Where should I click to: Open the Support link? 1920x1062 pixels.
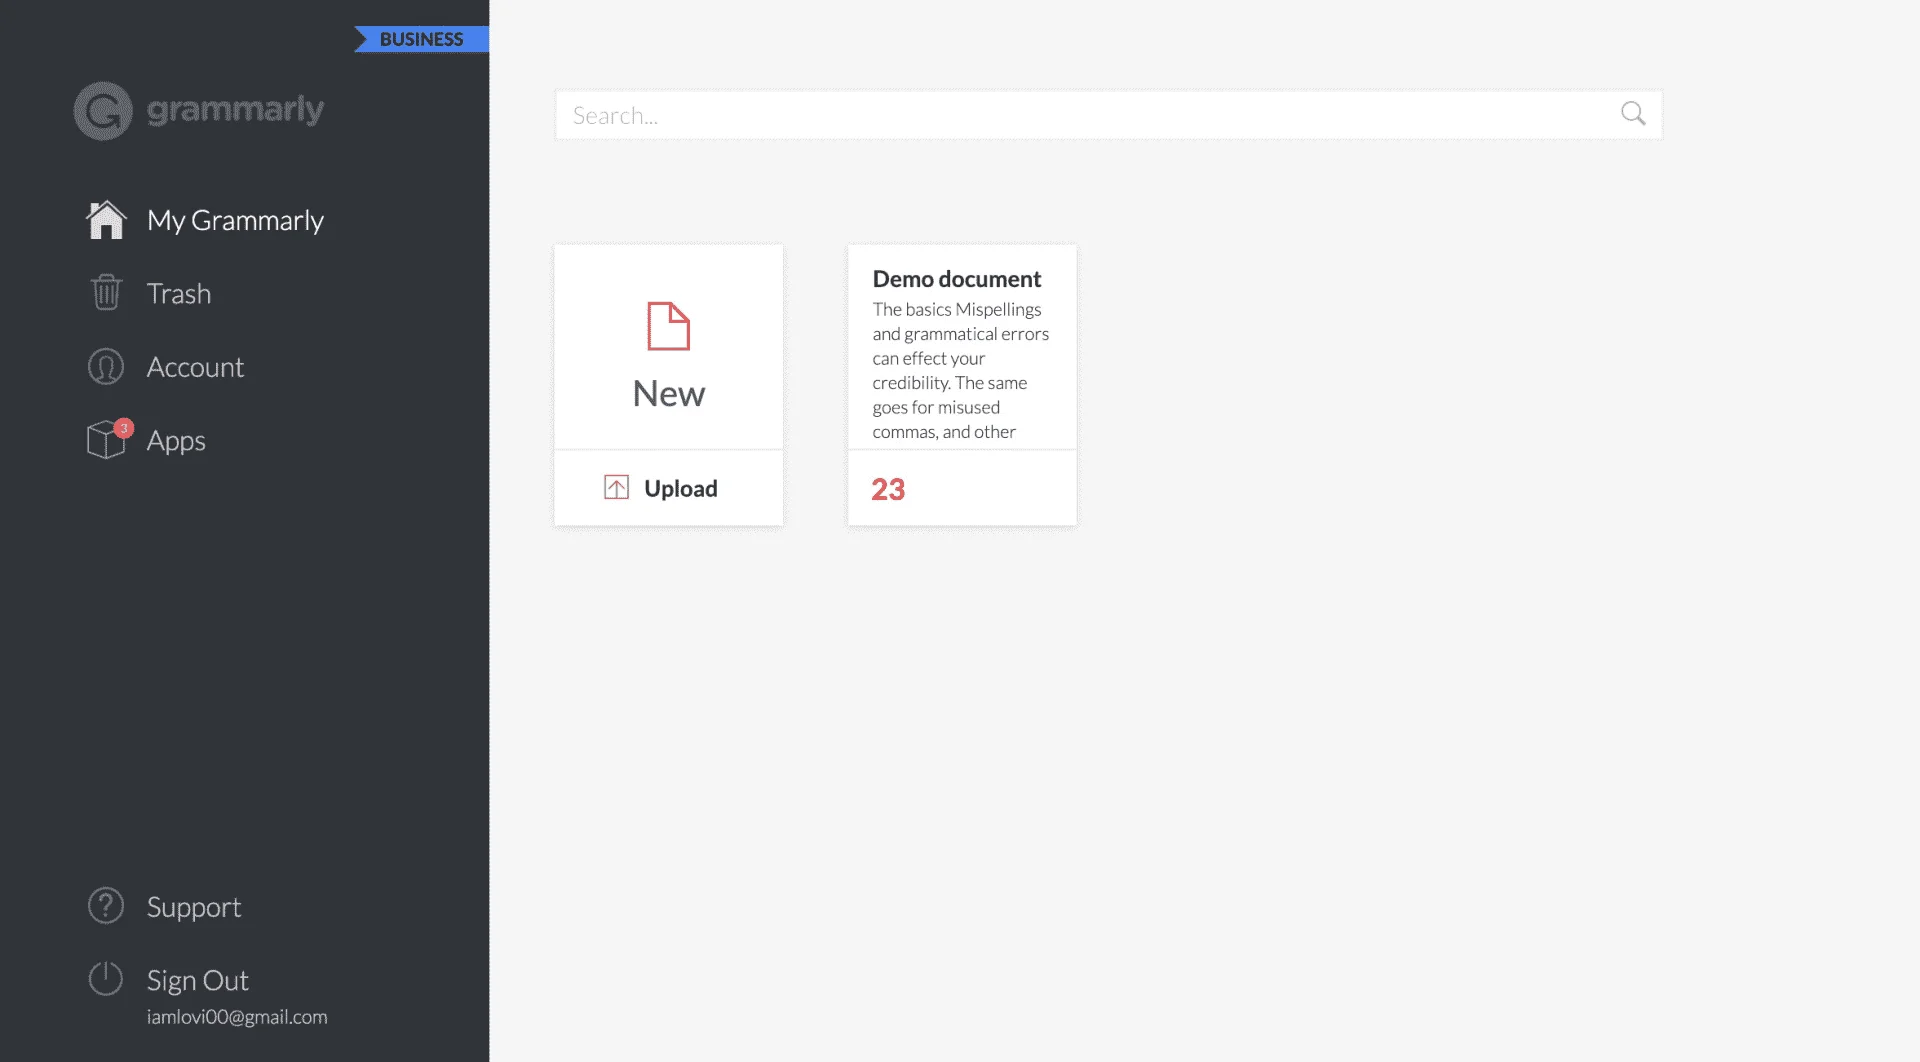point(194,907)
